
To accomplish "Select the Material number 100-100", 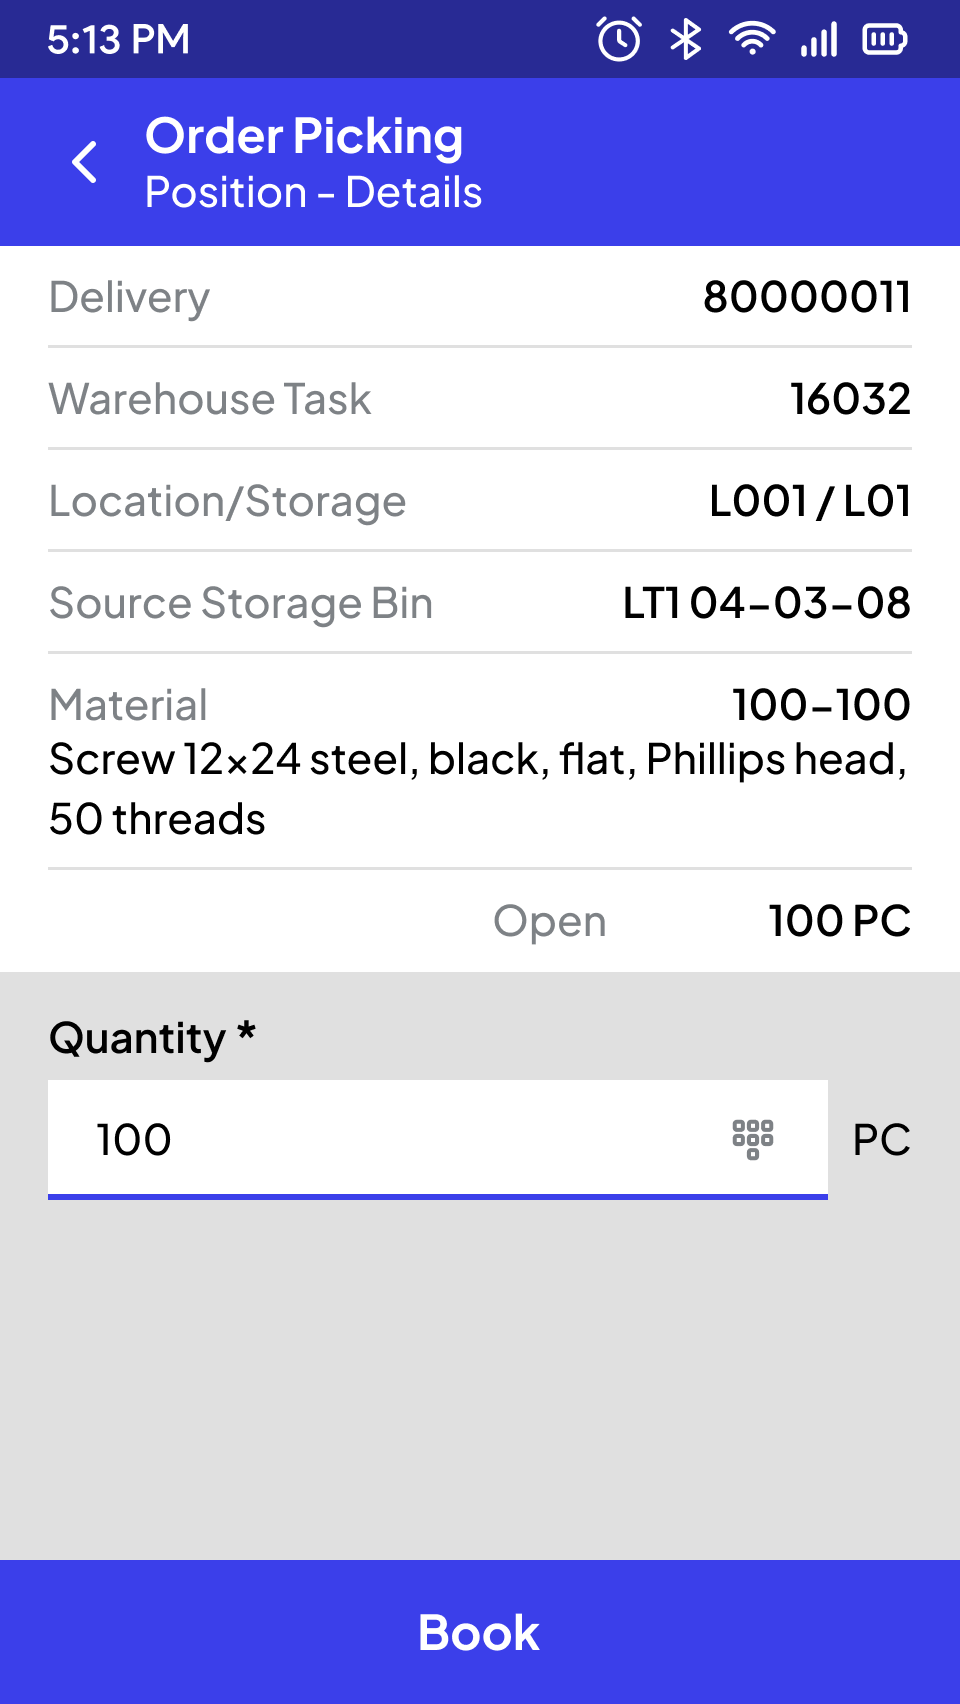I will (x=820, y=705).
